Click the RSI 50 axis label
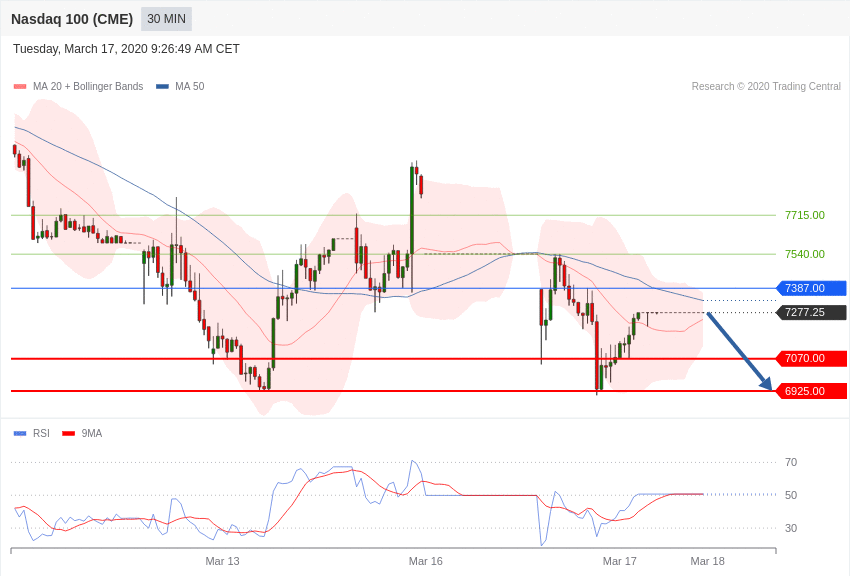This screenshot has height=576, width=850. 791,495
